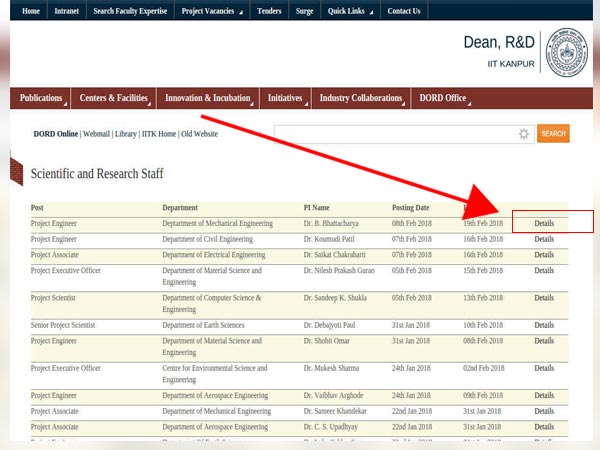The height and width of the screenshot is (450, 600).
Task: Open the Library link
Action: pos(126,134)
